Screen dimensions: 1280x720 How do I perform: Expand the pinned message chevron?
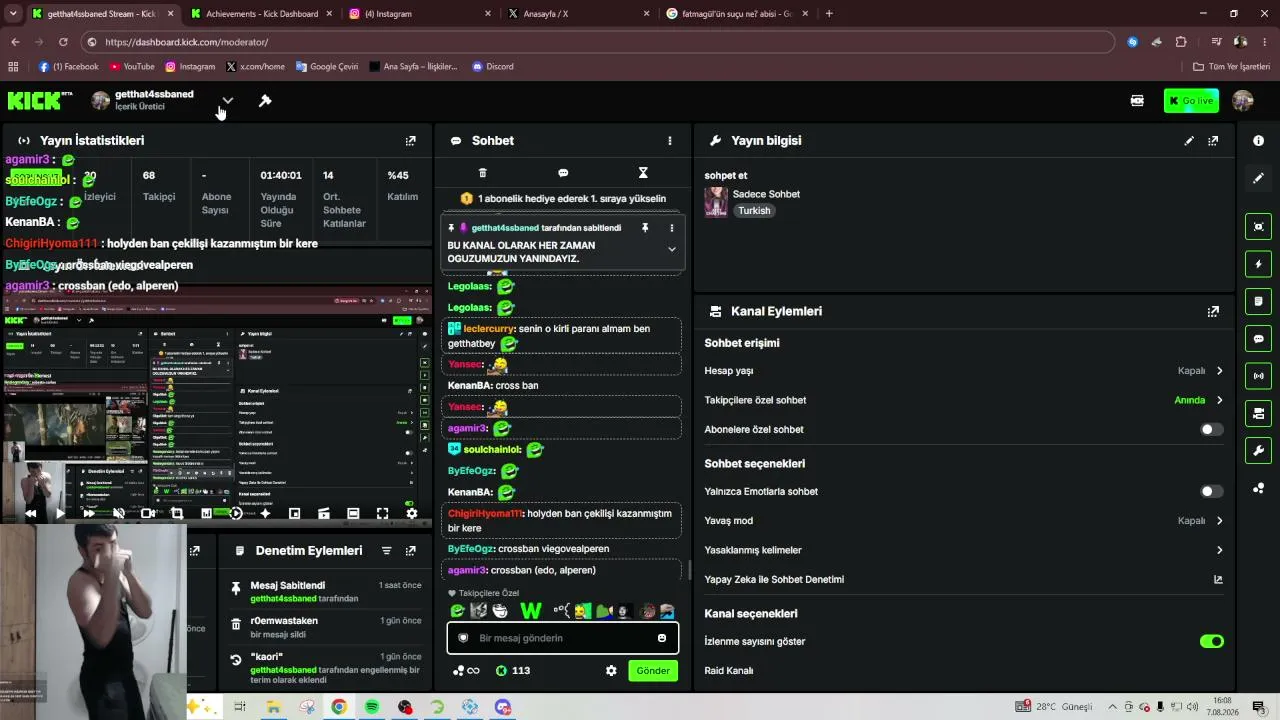tap(672, 249)
